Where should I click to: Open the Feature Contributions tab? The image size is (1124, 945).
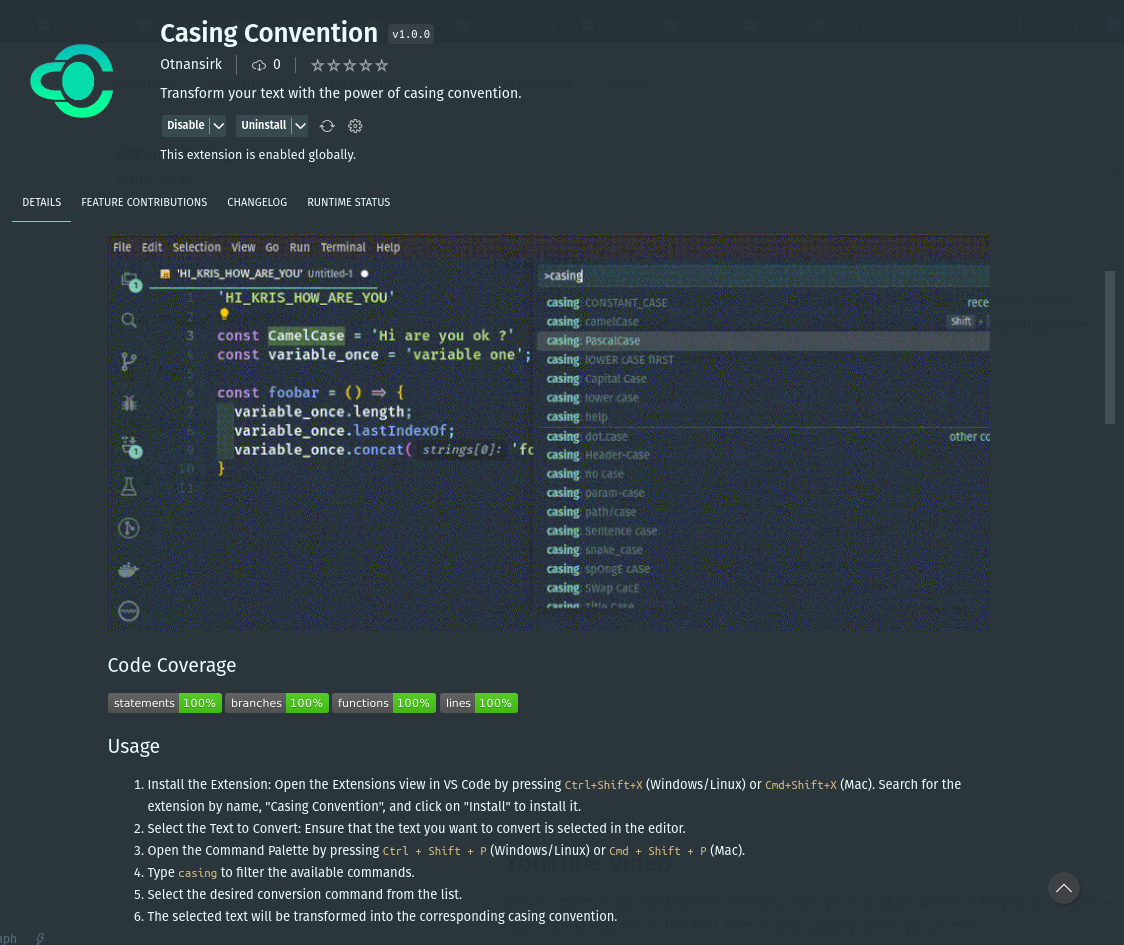pos(144,202)
